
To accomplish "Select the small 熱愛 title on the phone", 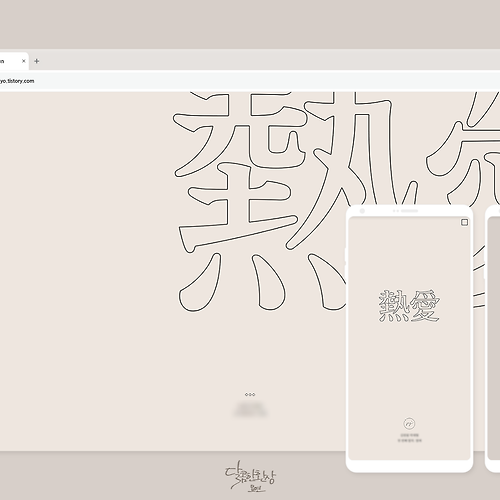I will click(409, 306).
